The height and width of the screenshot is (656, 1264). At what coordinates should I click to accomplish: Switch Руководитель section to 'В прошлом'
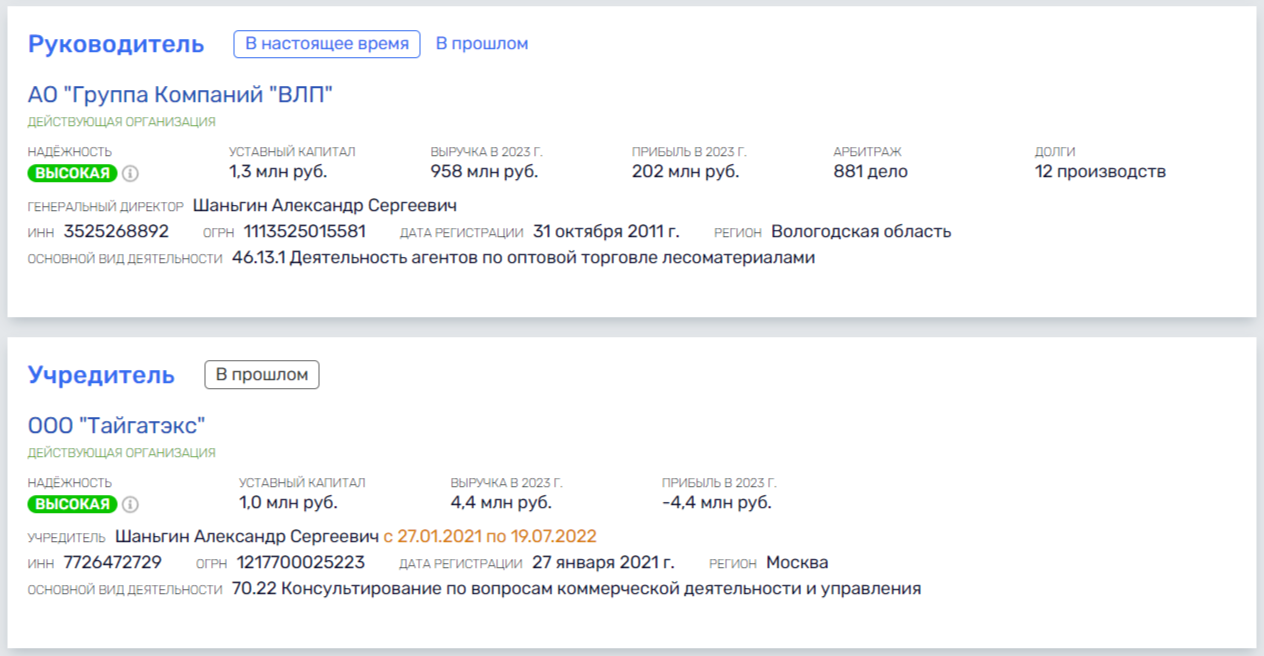point(481,44)
